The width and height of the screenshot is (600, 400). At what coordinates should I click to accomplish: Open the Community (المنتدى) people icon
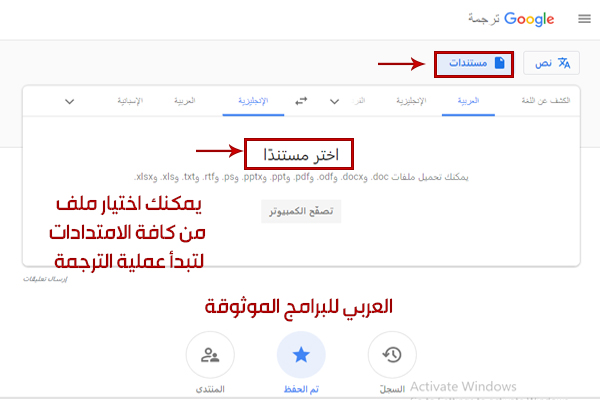pos(210,355)
